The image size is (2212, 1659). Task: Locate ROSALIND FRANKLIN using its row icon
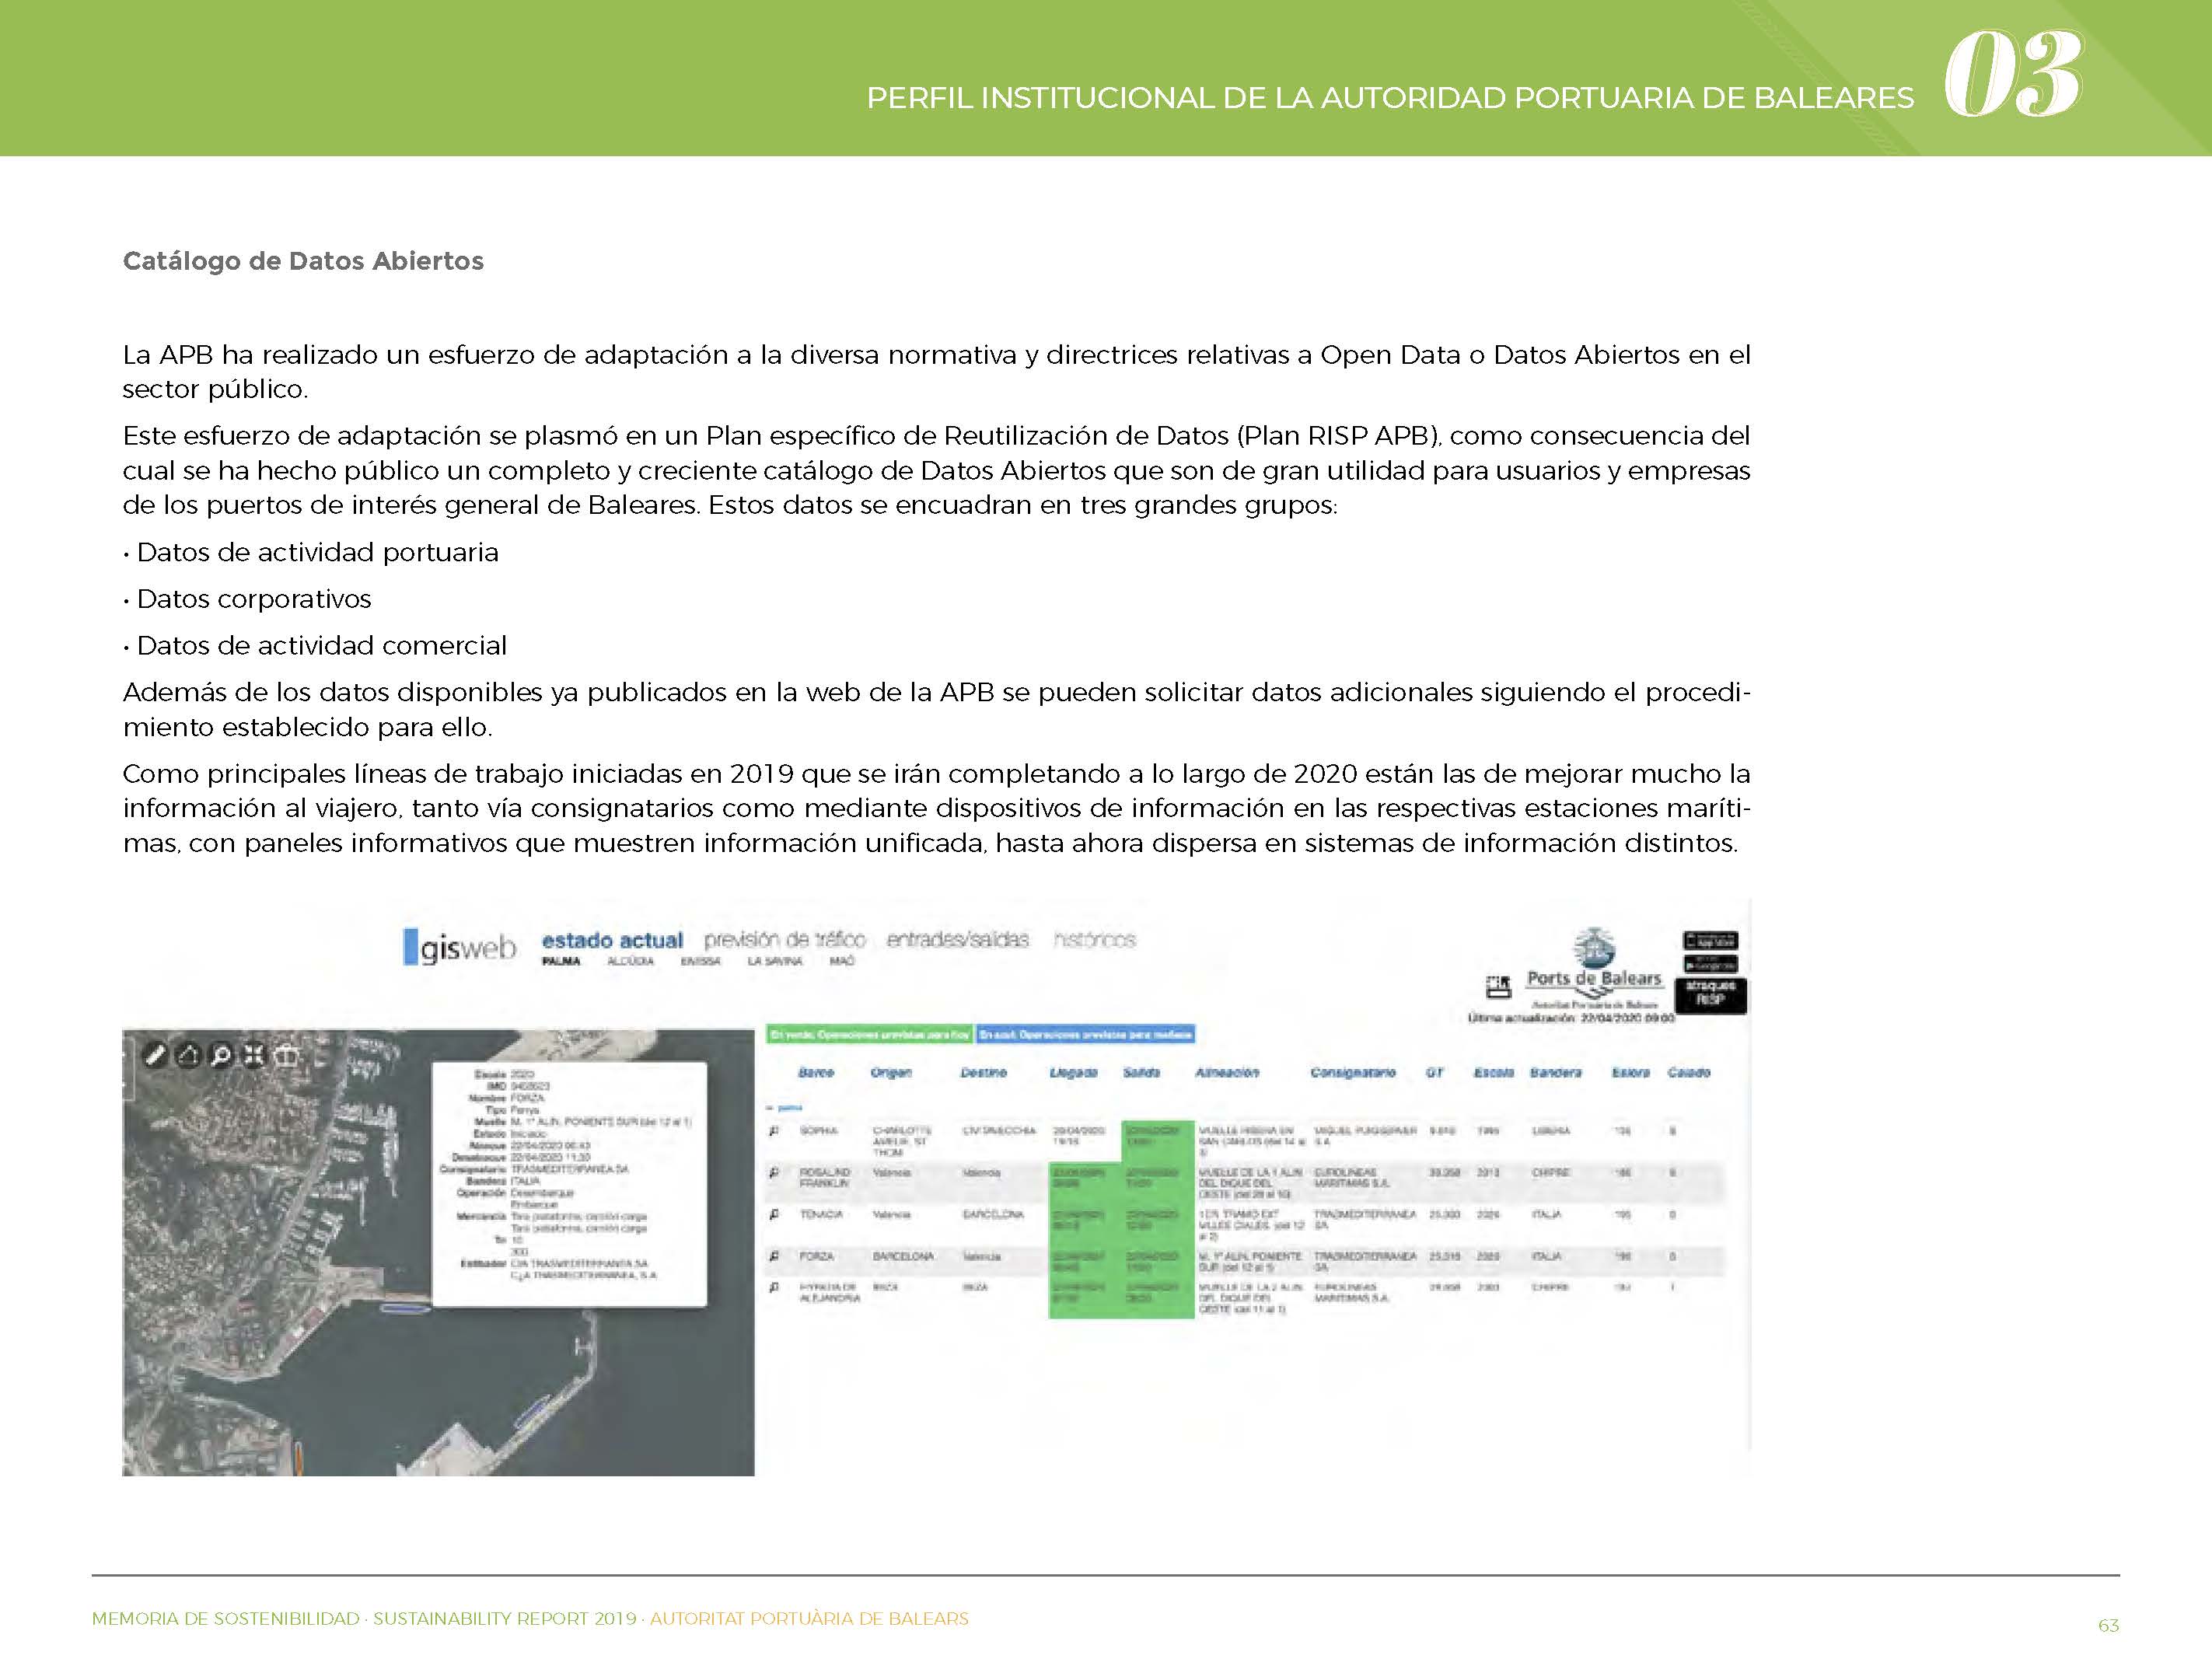(774, 1172)
